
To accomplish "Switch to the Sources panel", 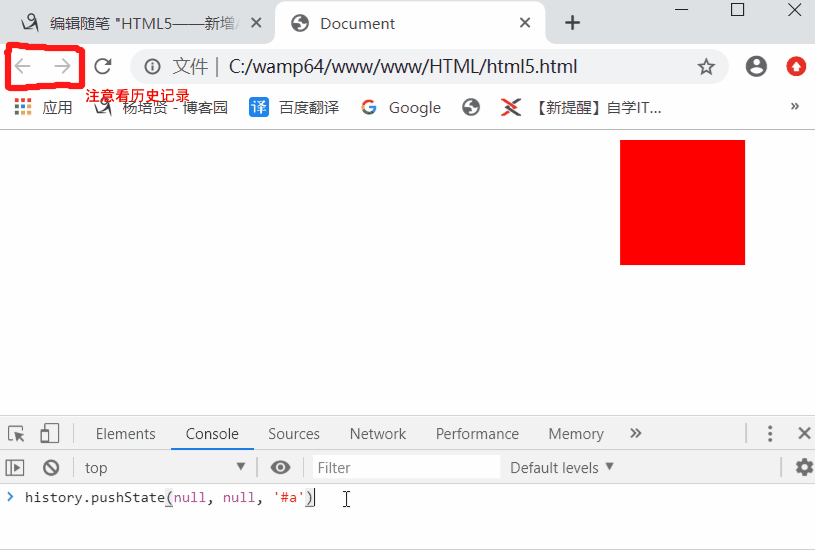I will [294, 434].
